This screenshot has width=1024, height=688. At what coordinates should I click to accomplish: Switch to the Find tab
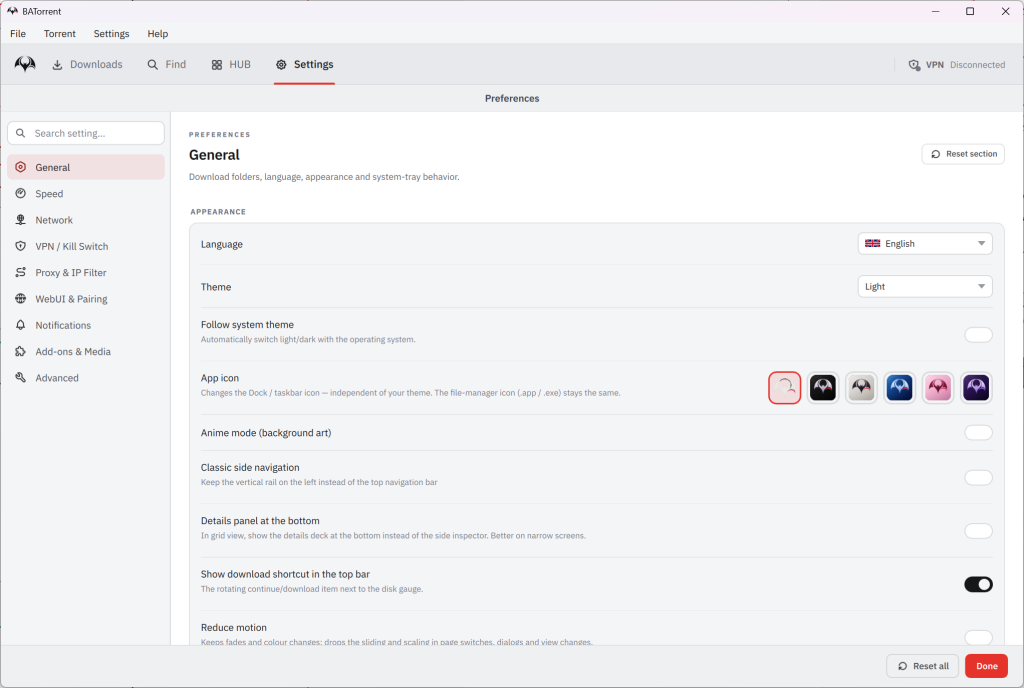pyautogui.click(x=167, y=65)
